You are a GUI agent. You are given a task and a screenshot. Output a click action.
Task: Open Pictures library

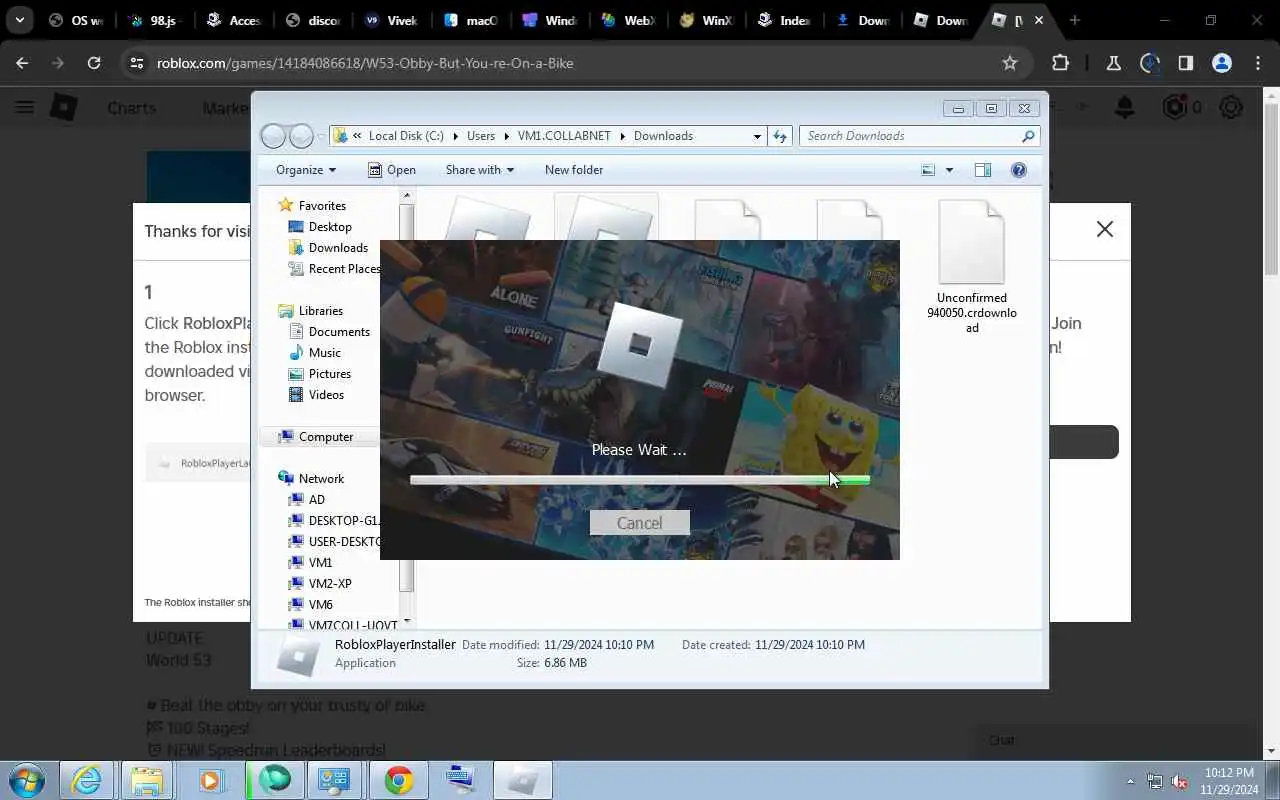click(x=329, y=374)
